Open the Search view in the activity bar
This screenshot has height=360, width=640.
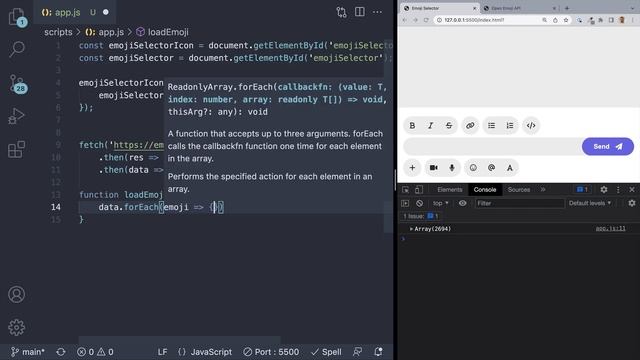coord(17,49)
